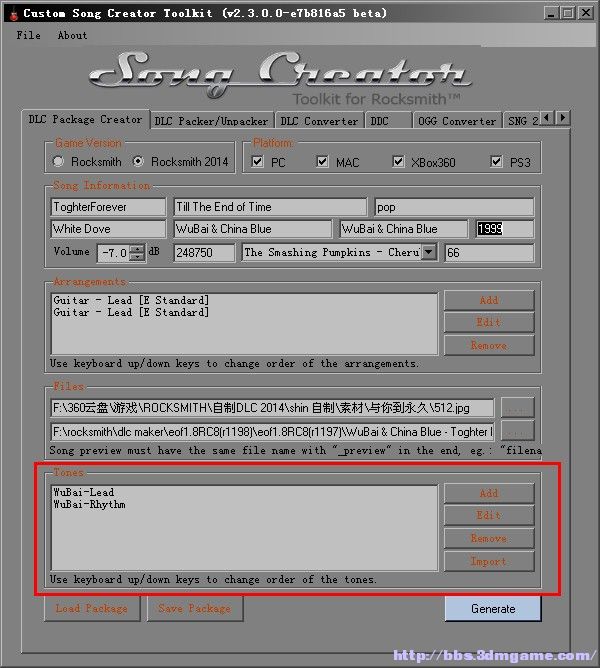Switch to DLC Packer/Unpacker tab
600x668 pixels.
211,121
